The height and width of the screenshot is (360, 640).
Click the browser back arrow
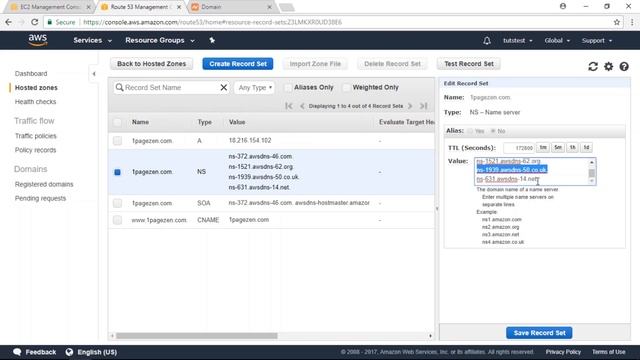point(9,22)
